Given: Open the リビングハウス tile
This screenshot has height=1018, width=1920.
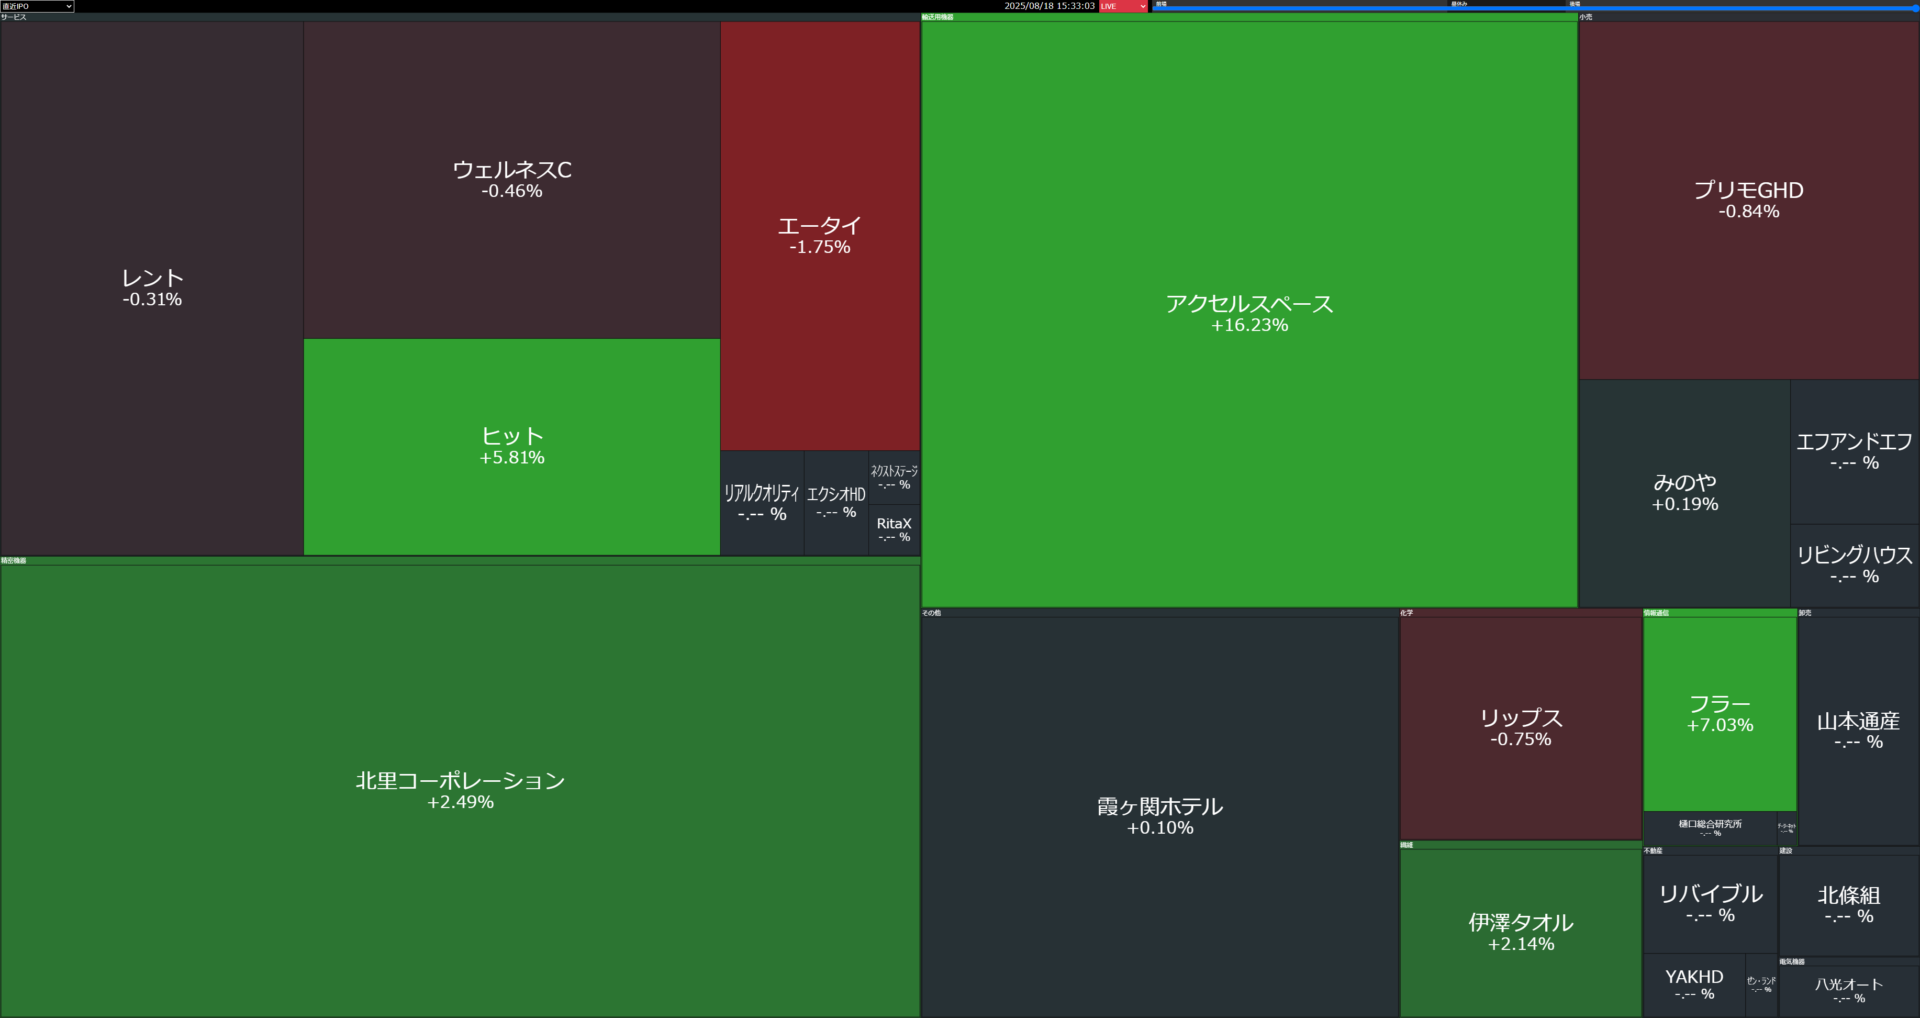Looking at the screenshot, I should point(1855,566).
